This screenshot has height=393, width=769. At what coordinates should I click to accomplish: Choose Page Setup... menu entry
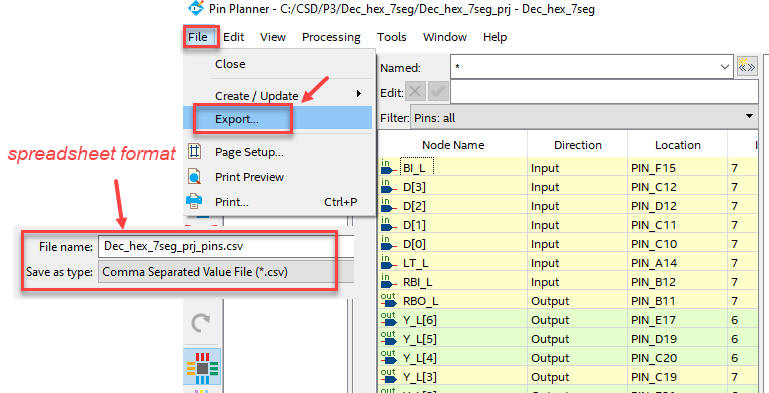pyautogui.click(x=278, y=152)
